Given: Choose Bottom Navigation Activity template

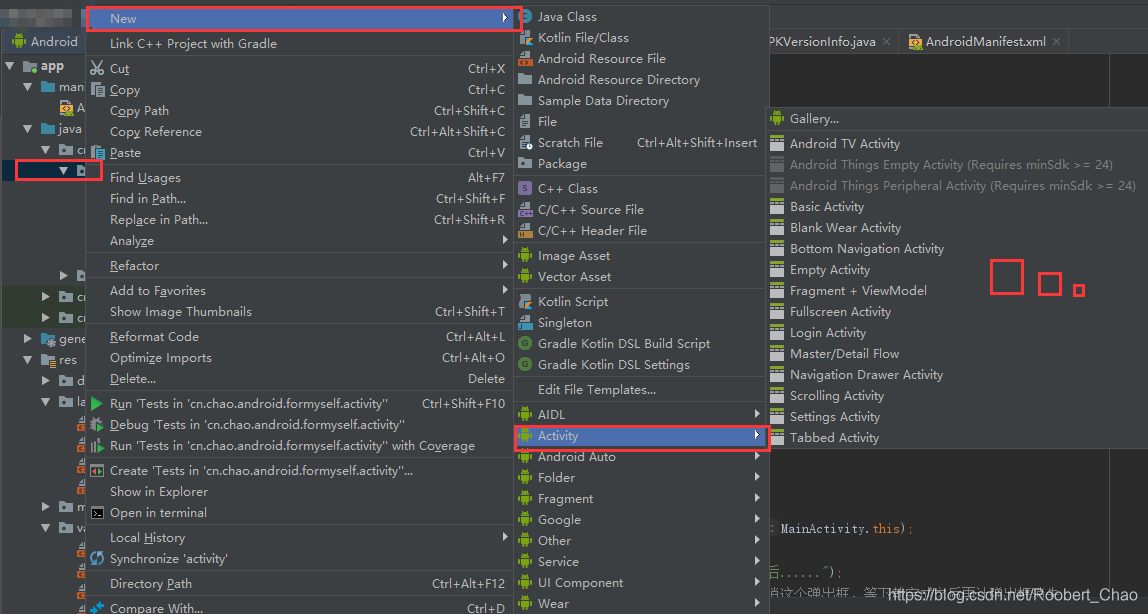Looking at the screenshot, I should [867, 249].
